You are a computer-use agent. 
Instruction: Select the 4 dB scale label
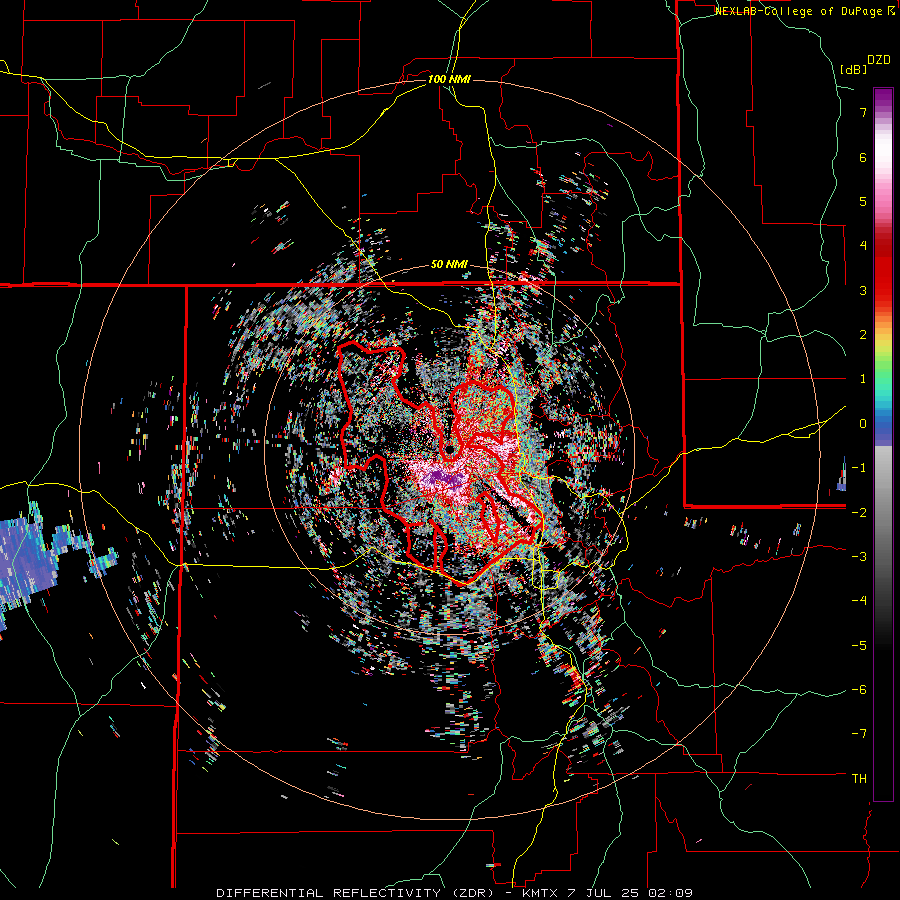click(x=863, y=246)
